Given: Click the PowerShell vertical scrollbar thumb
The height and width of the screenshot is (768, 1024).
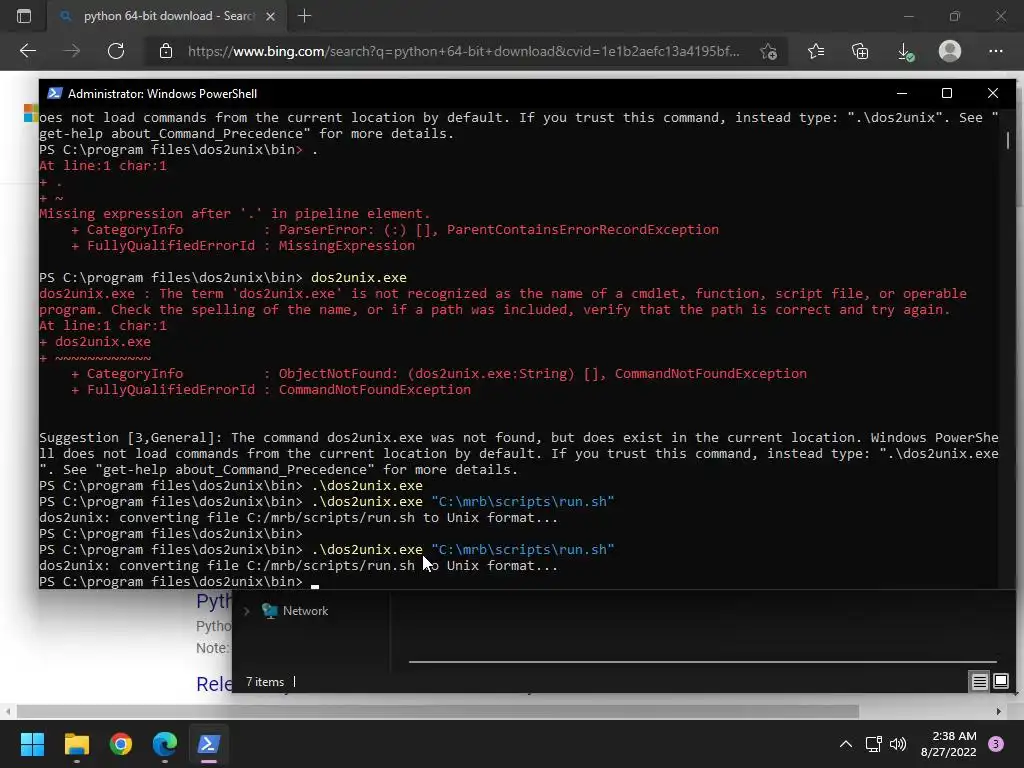Looking at the screenshot, I should tap(1008, 140).
